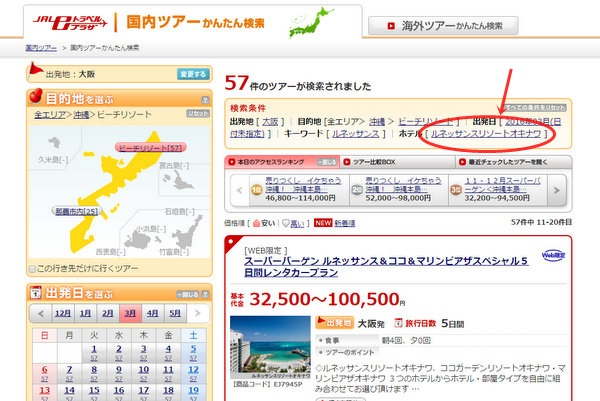Click 沖縄 link in 検索条件 box

coord(377,122)
